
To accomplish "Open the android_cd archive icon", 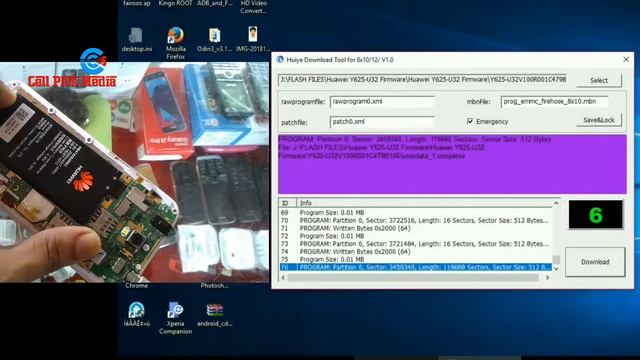I will tap(215, 315).
